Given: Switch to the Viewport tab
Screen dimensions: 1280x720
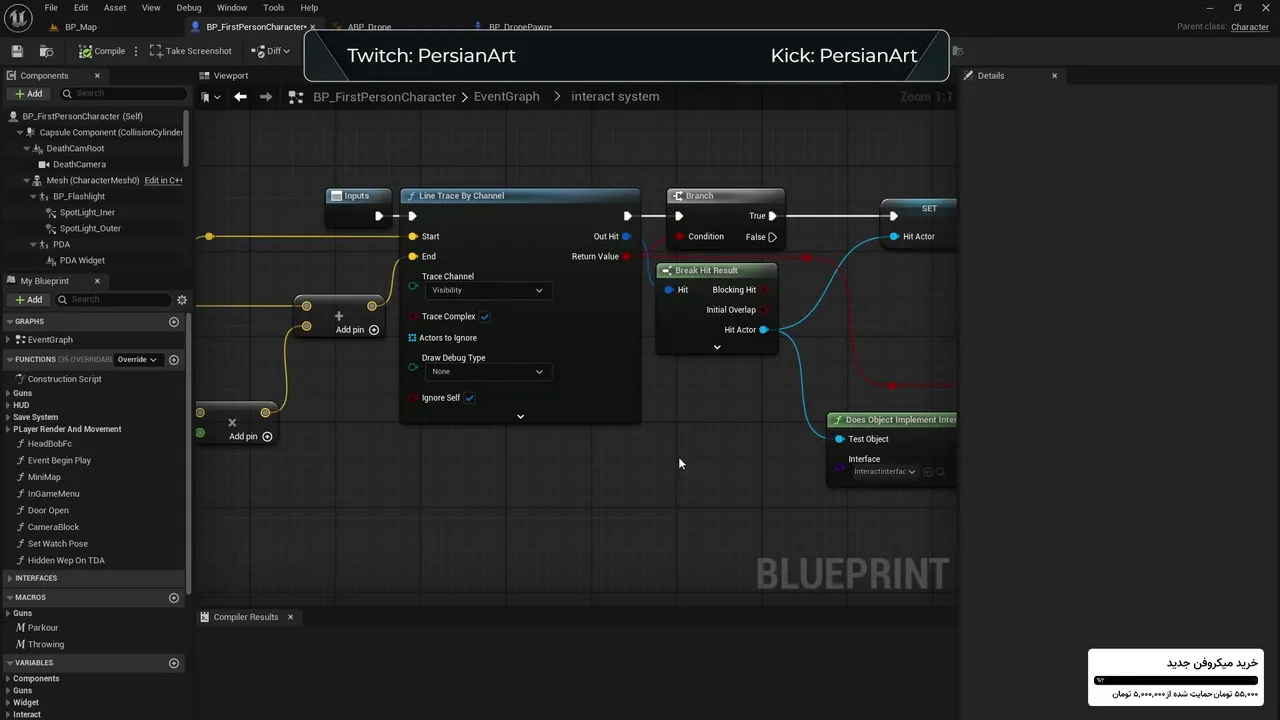Looking at the screenshot, I should tap(224, 76).
